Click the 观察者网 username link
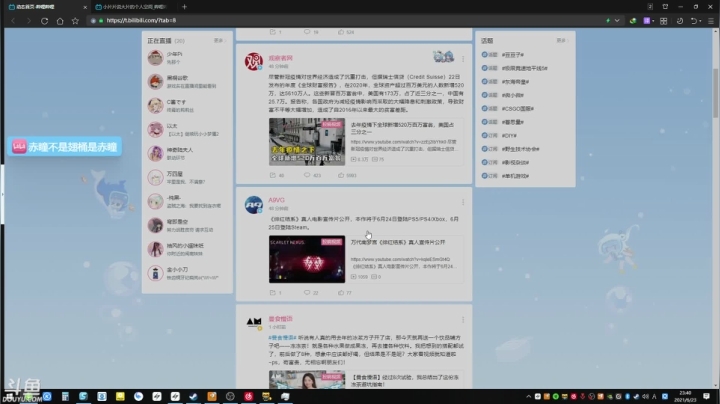Viewport: 720px width, 404px height. pyautogui.click(x=280, y=58)
